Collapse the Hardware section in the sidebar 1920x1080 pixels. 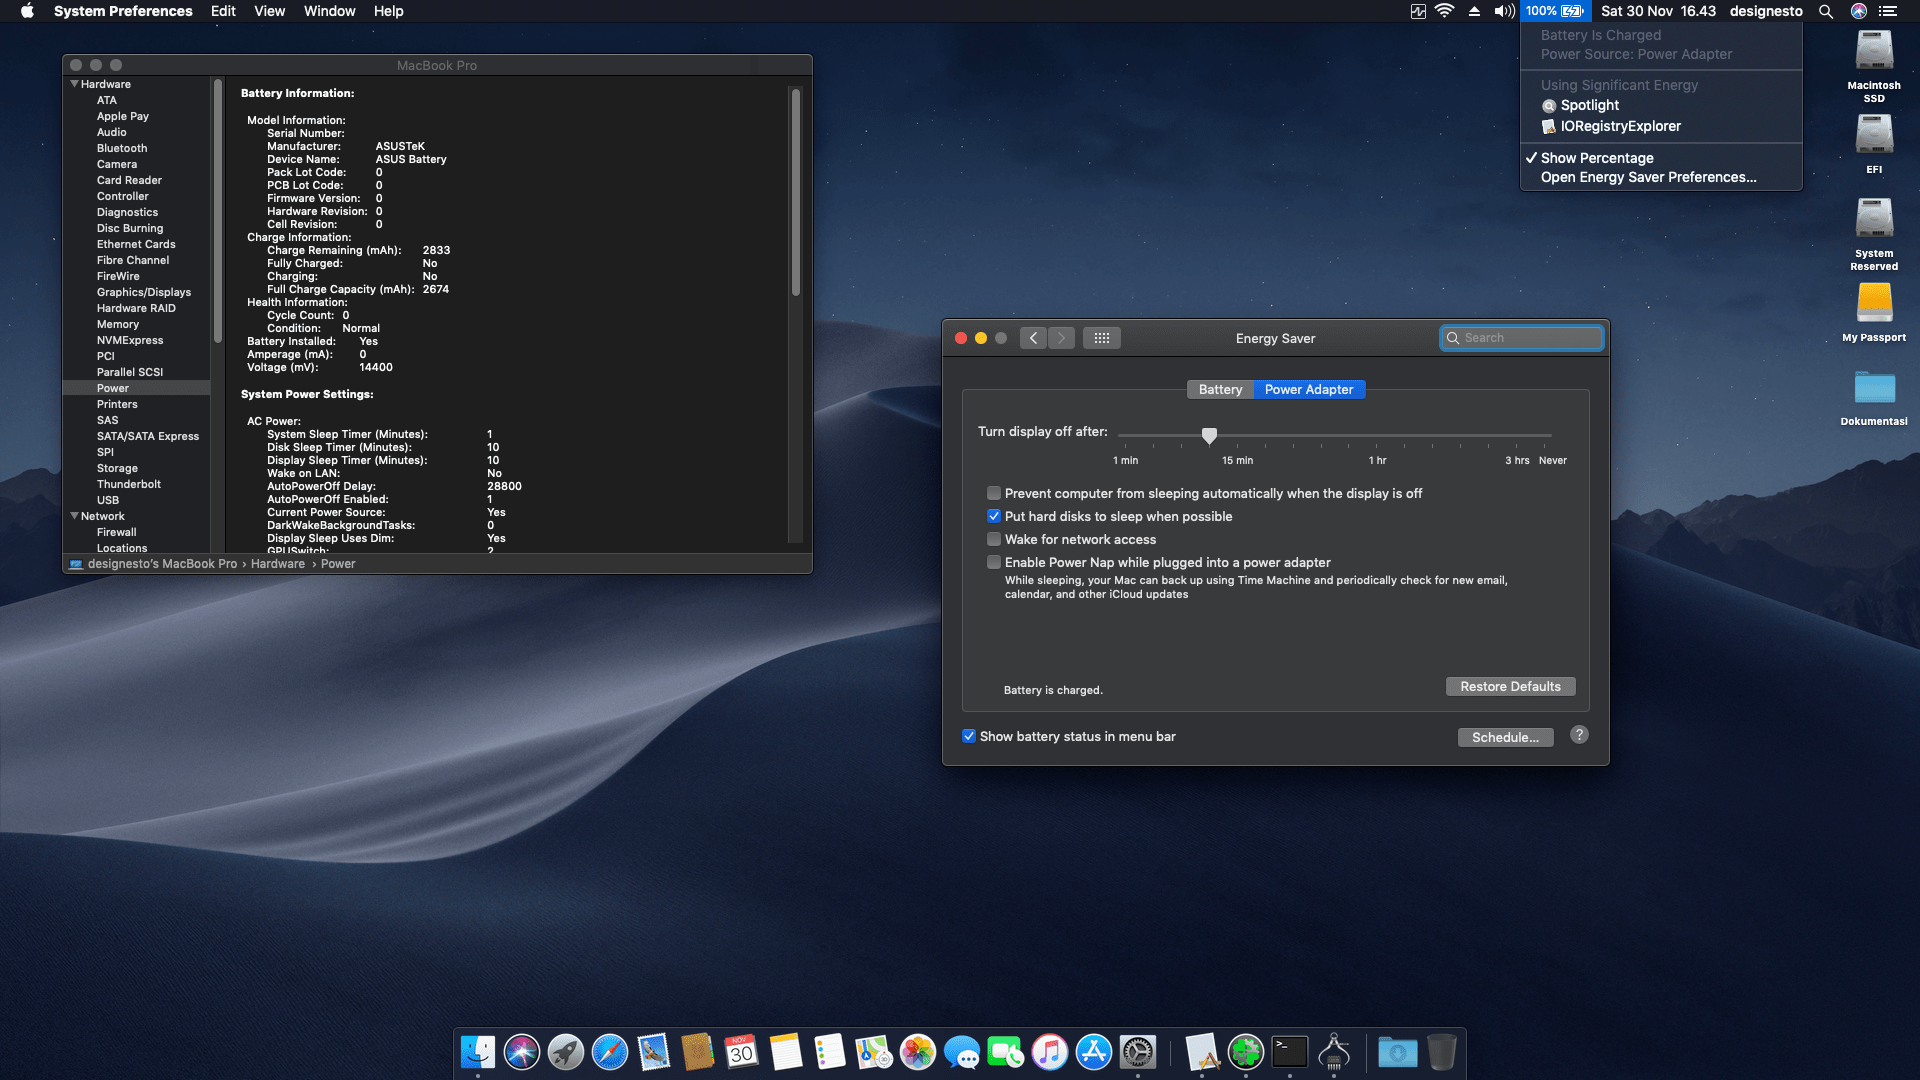pyautogui.click(x=74, y=84)
